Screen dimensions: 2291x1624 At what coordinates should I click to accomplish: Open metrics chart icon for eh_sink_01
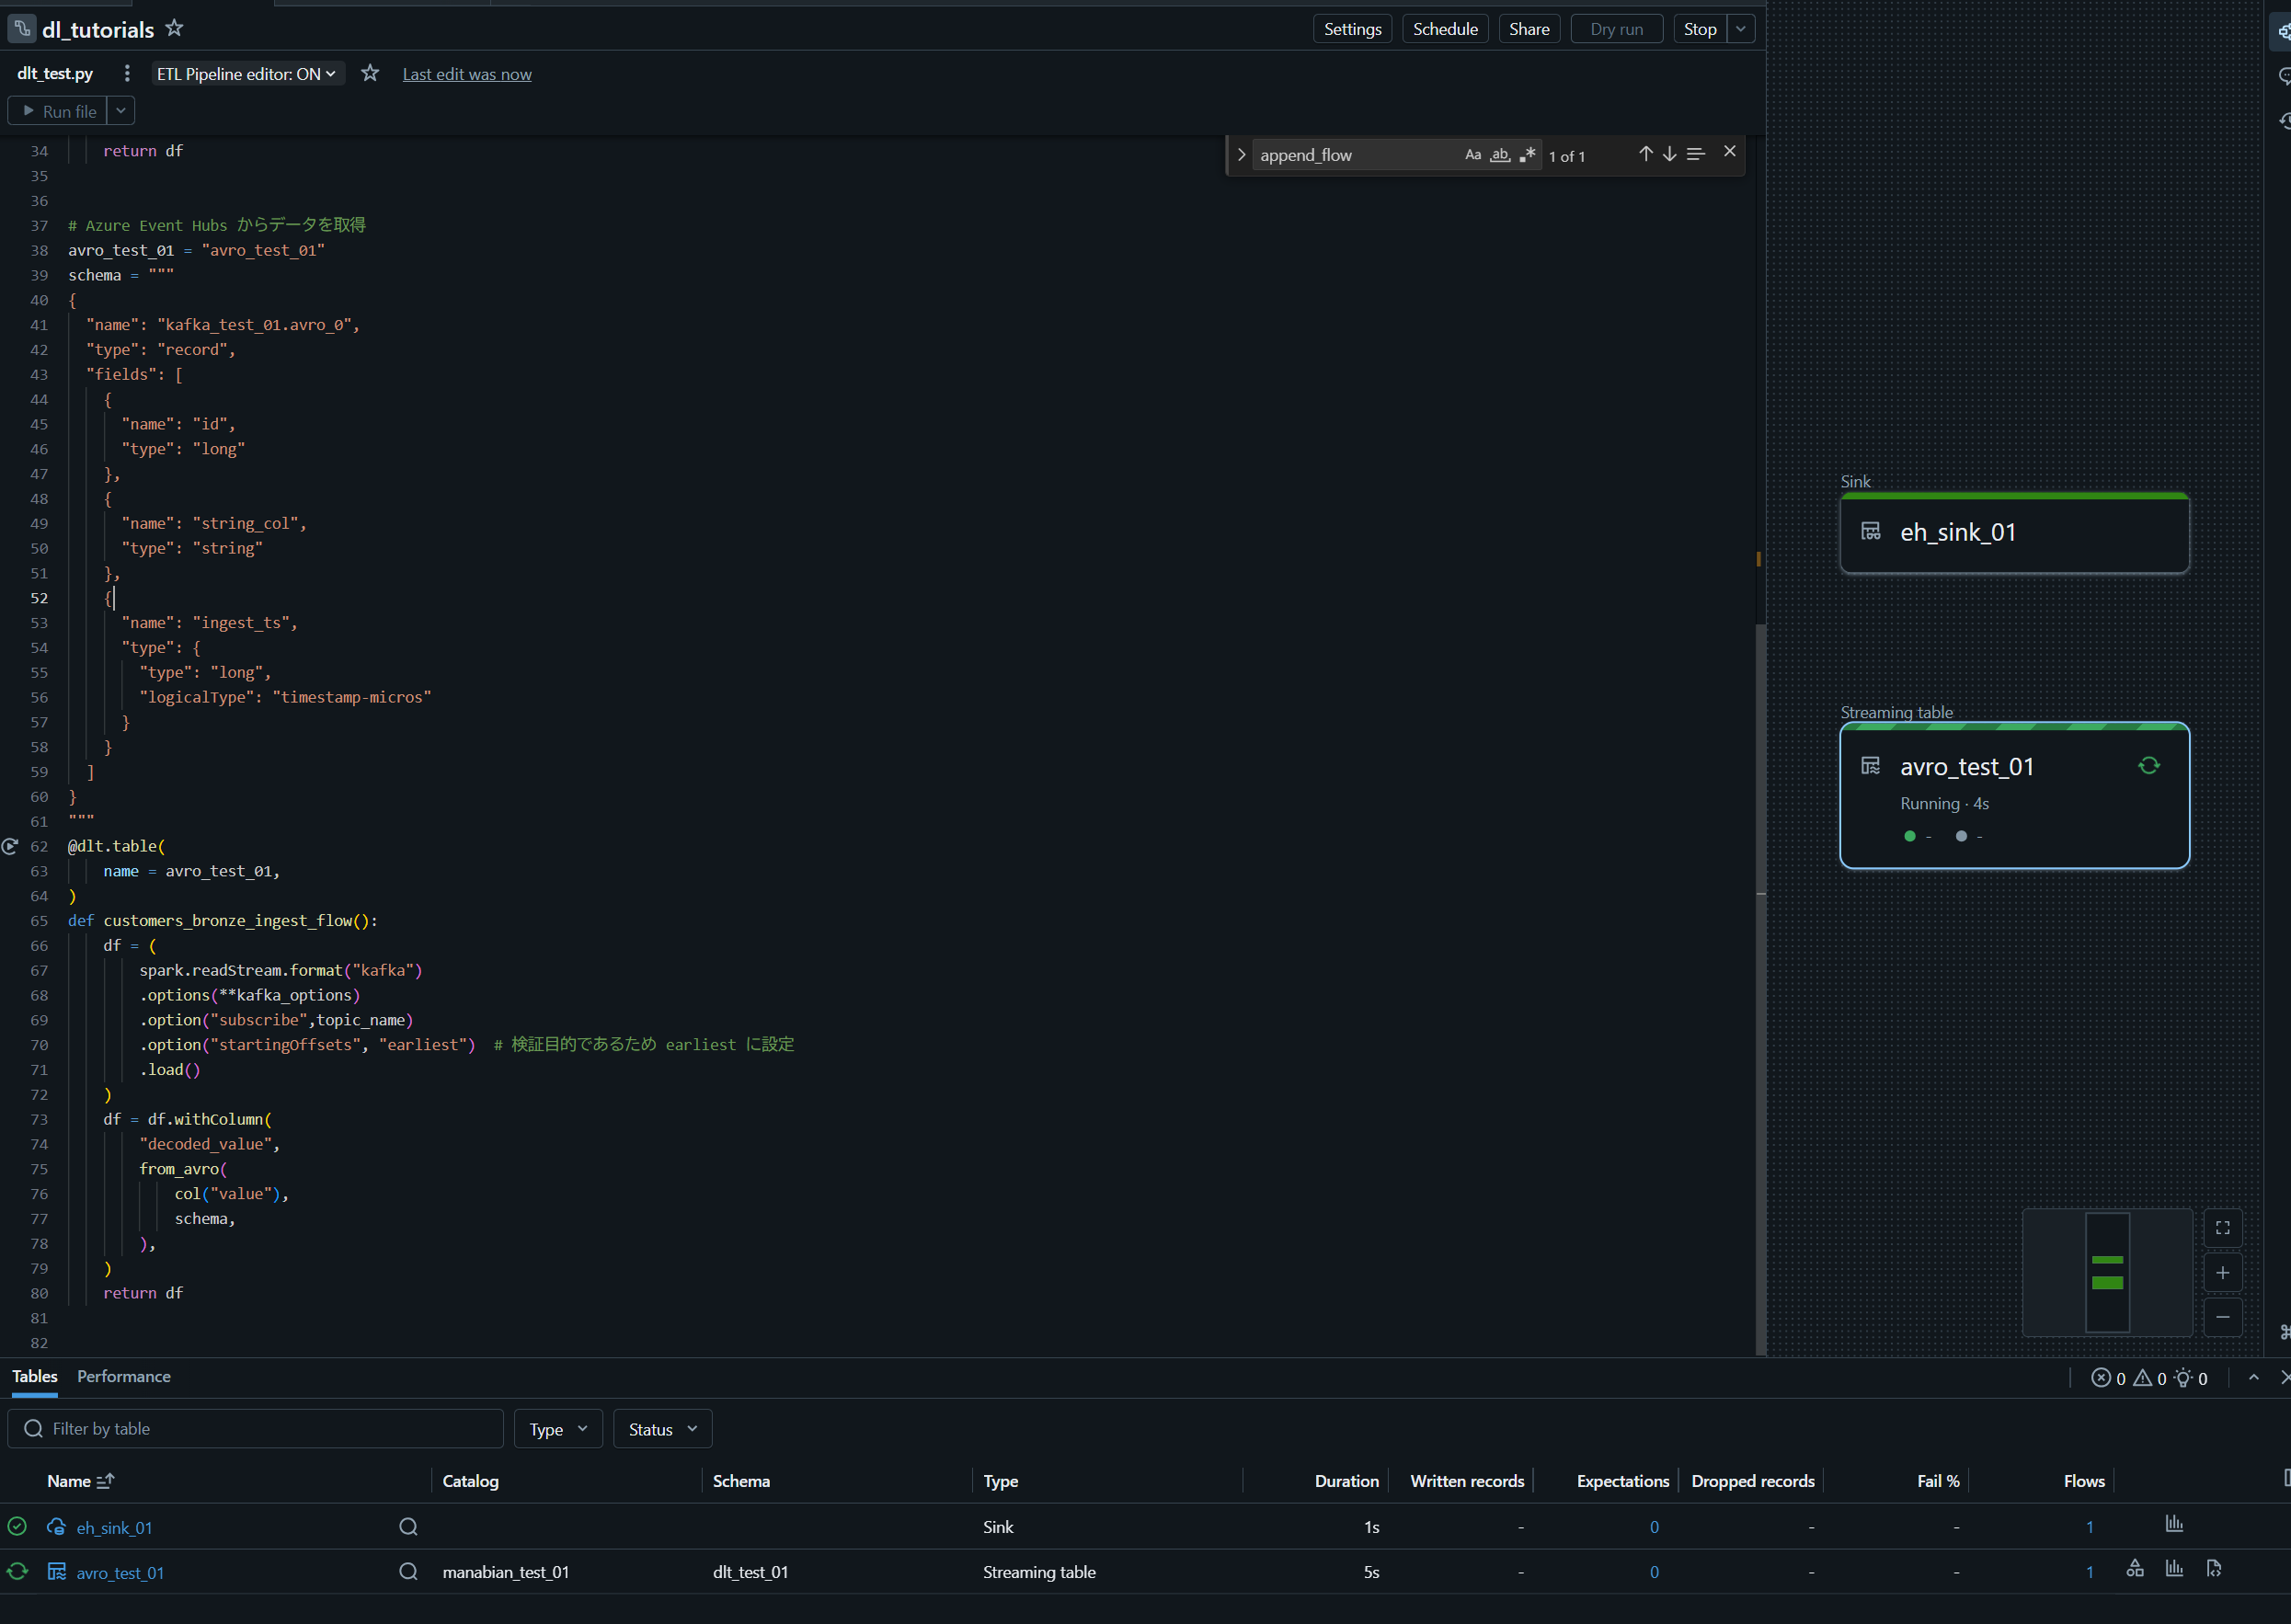pos(2174,1524)
